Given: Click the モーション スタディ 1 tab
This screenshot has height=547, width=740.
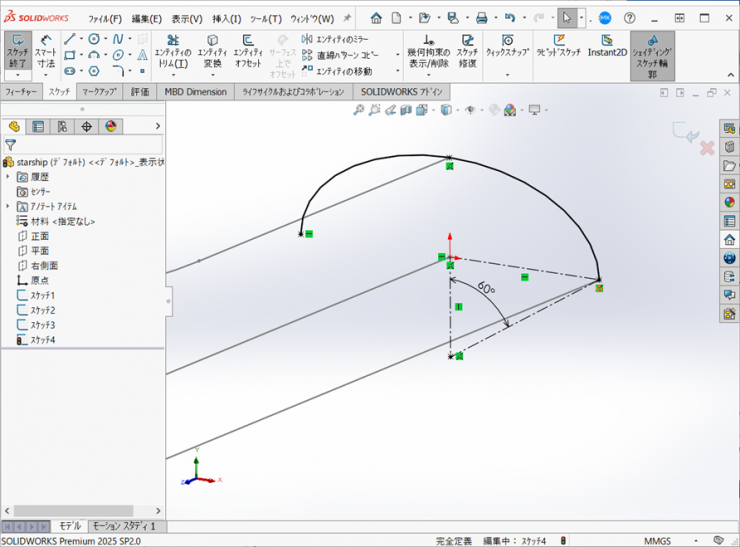Looking at the screenshot, I should tap(124, 526).
